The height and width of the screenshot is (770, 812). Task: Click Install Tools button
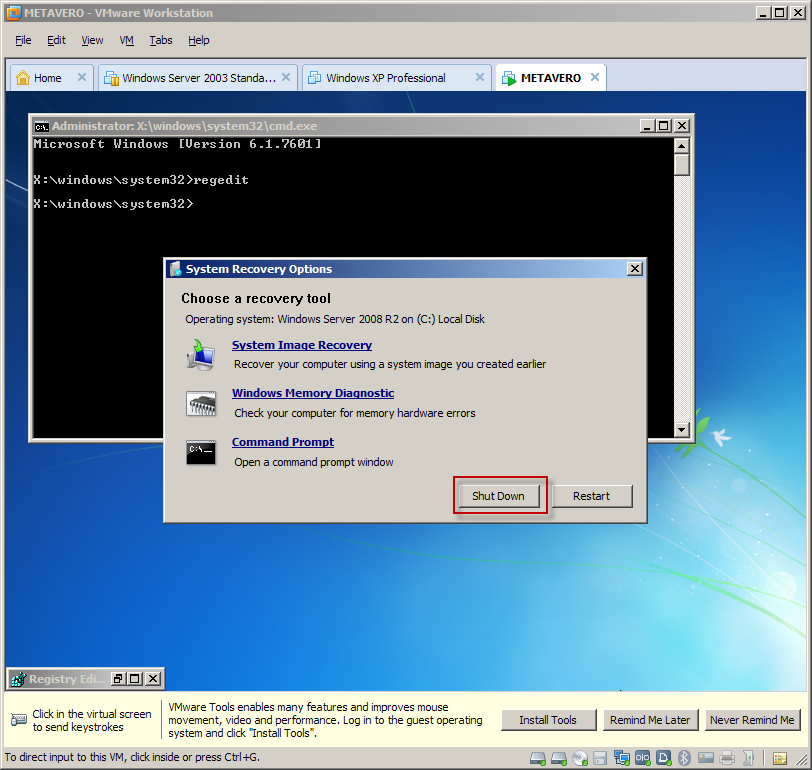pyautogui.click(x=548, y=720)
